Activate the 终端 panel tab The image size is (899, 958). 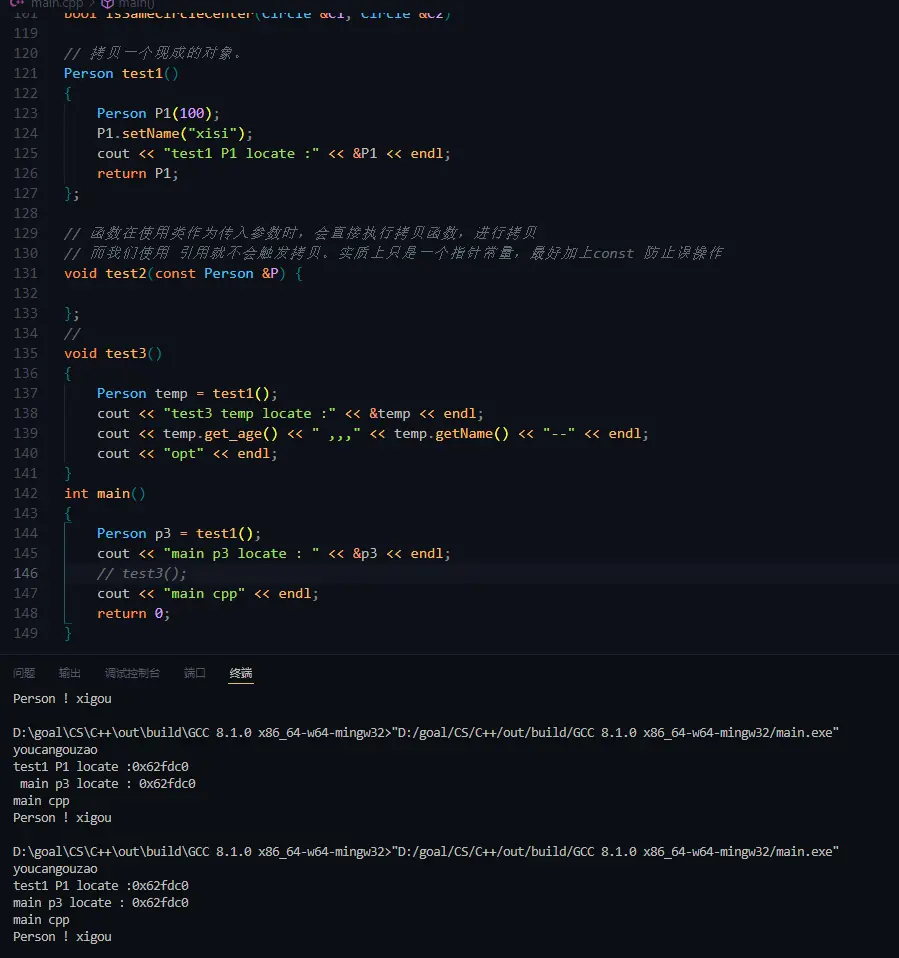(x=241, y=673)
